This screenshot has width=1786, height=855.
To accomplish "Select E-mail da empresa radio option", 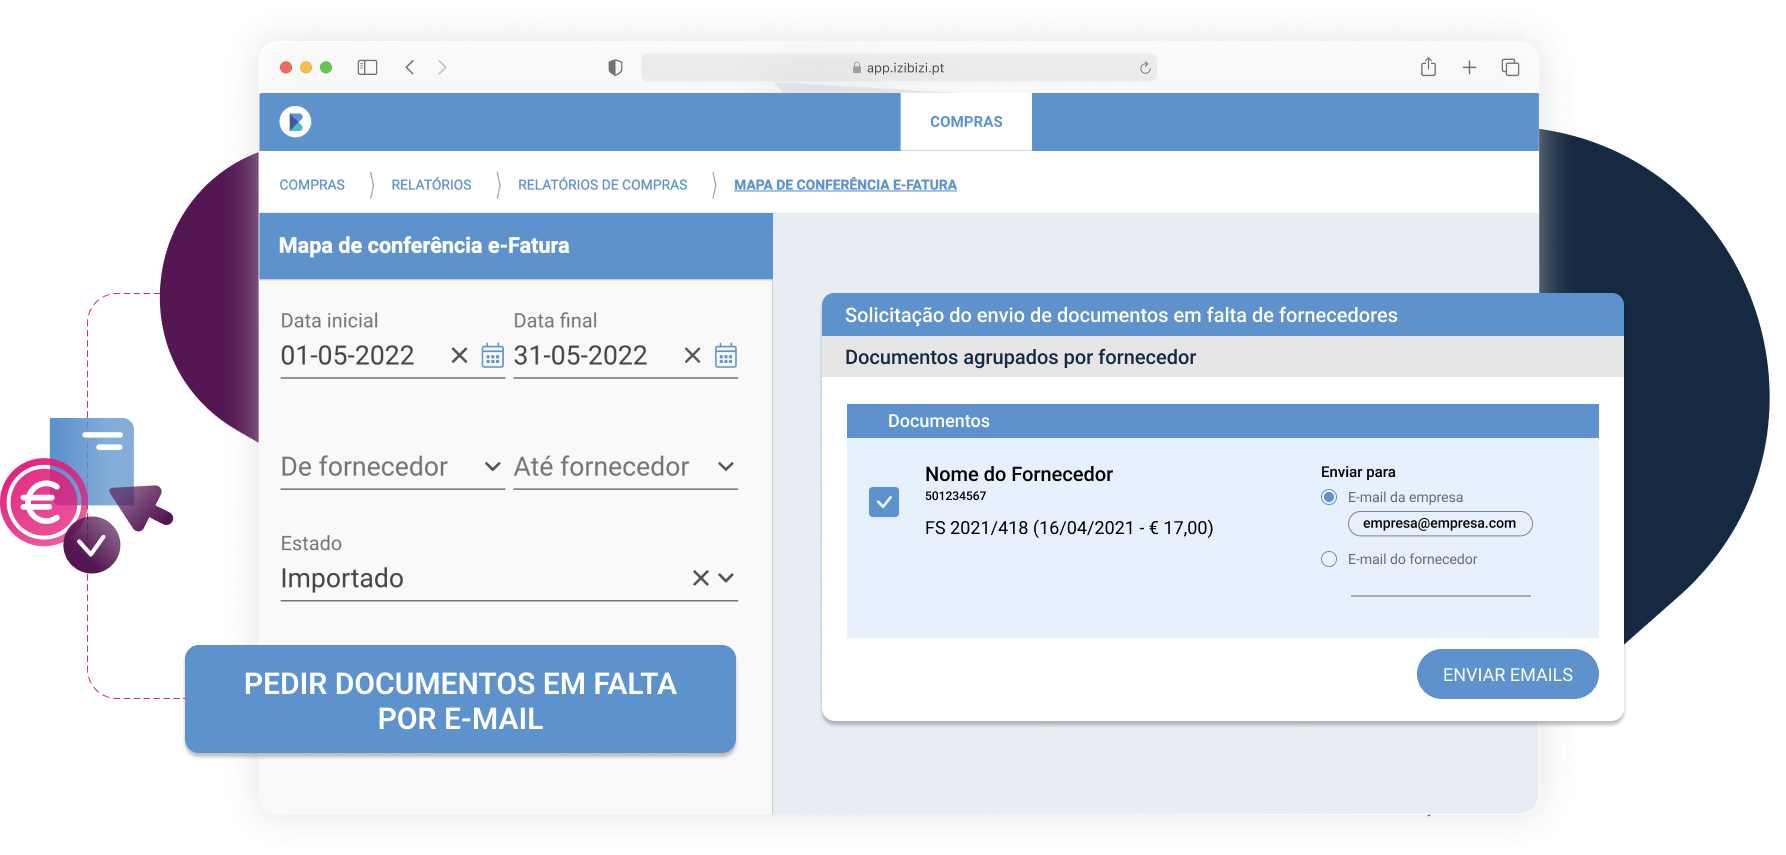I will click(x=1329, y=497).
